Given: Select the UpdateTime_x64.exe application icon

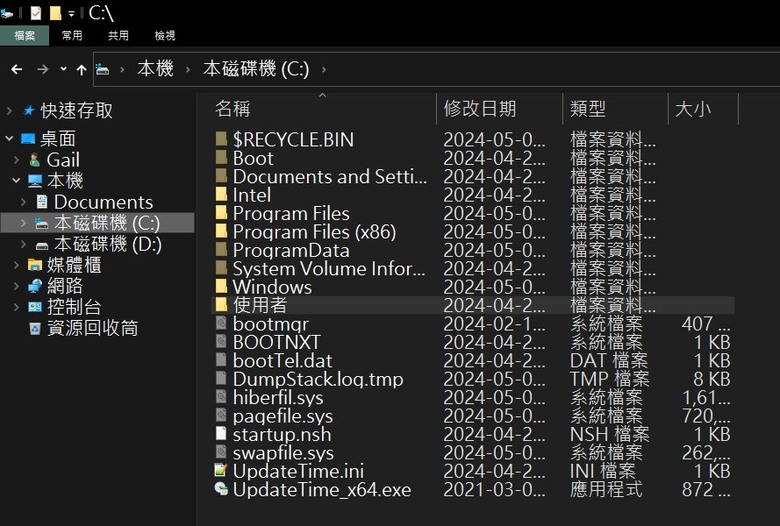Looking at the screenshot, I should [x=221, y=489].
